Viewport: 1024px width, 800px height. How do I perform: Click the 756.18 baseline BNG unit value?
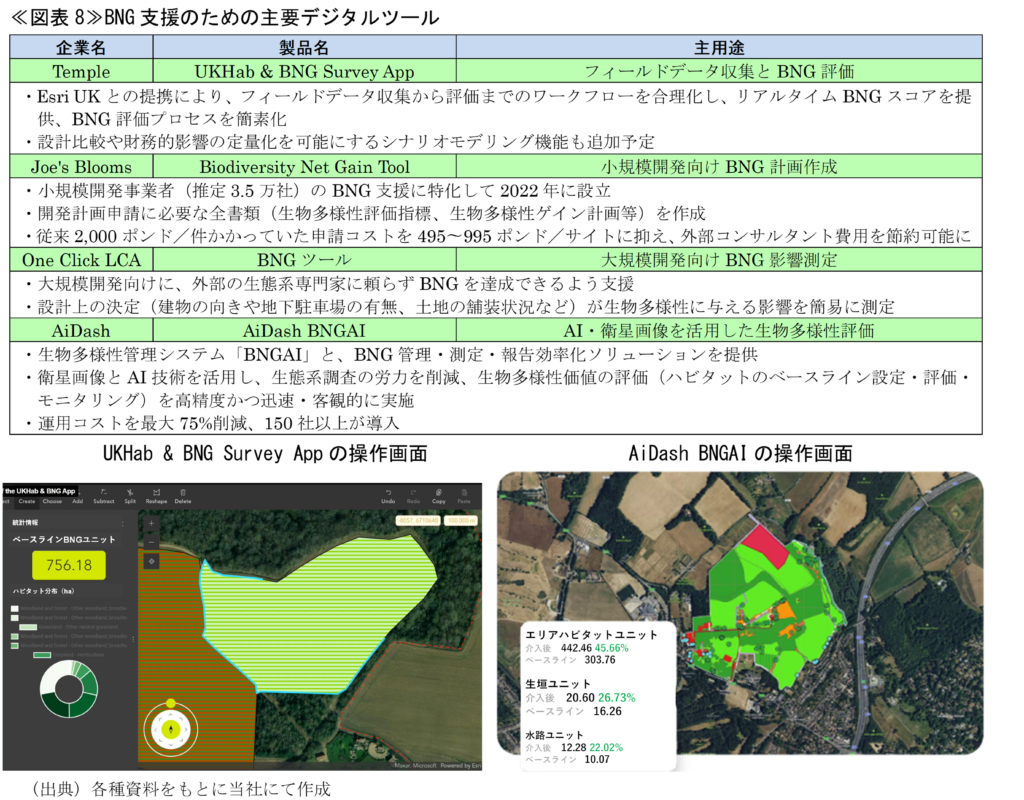pyautogui.click(x=69, y=565)
